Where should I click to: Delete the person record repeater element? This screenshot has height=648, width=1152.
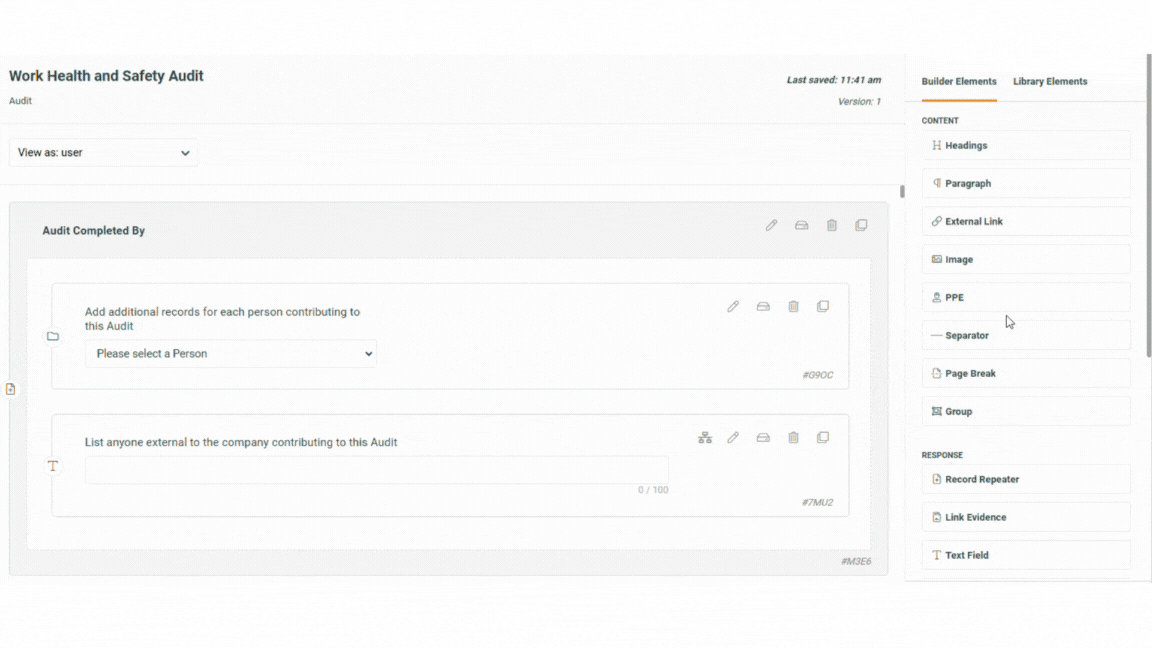tap(793, 307)
